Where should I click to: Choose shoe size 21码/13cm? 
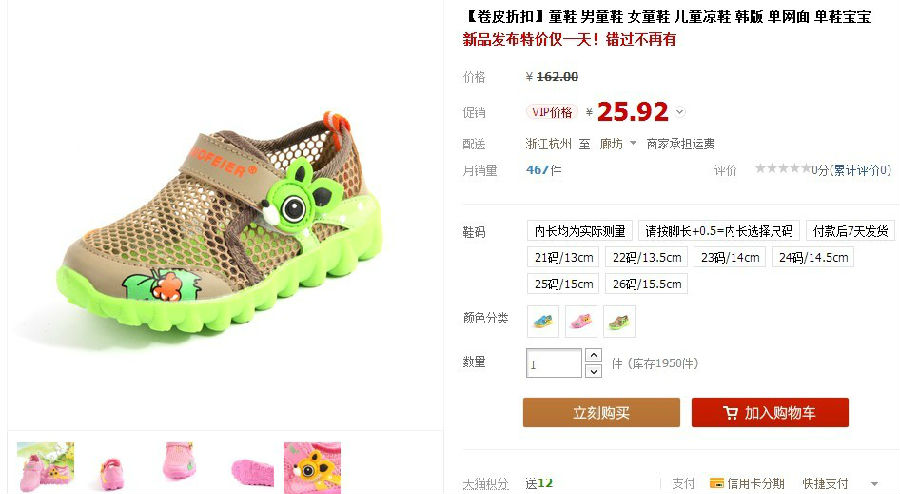pos(563,258)
